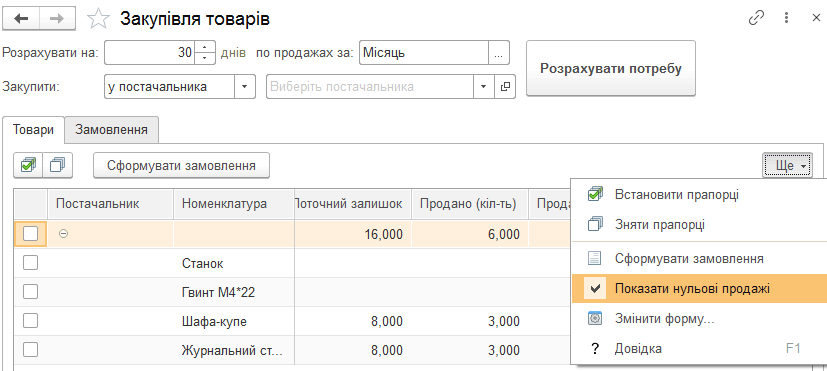Click Шафа-купе balance value 8,000
Image resolution: width=827 pixels, height=371 pixels.
click(x=353, y=321)
